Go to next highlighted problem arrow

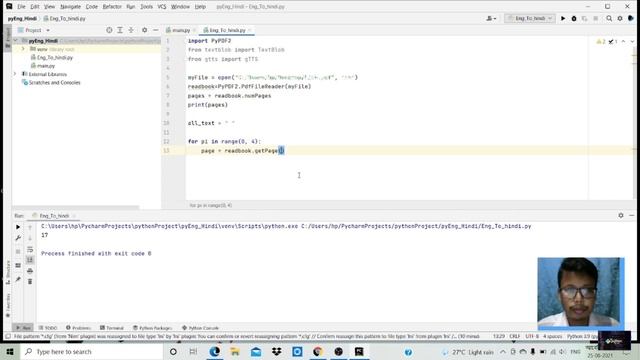(632, 42)
